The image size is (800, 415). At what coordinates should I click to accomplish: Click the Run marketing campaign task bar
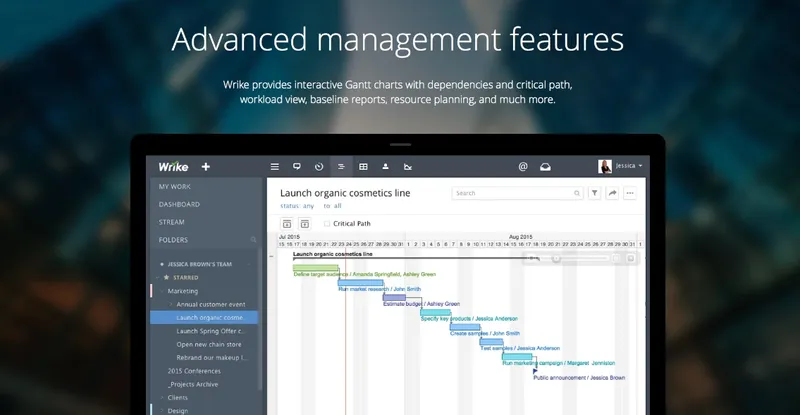click(x=517, y=356)
